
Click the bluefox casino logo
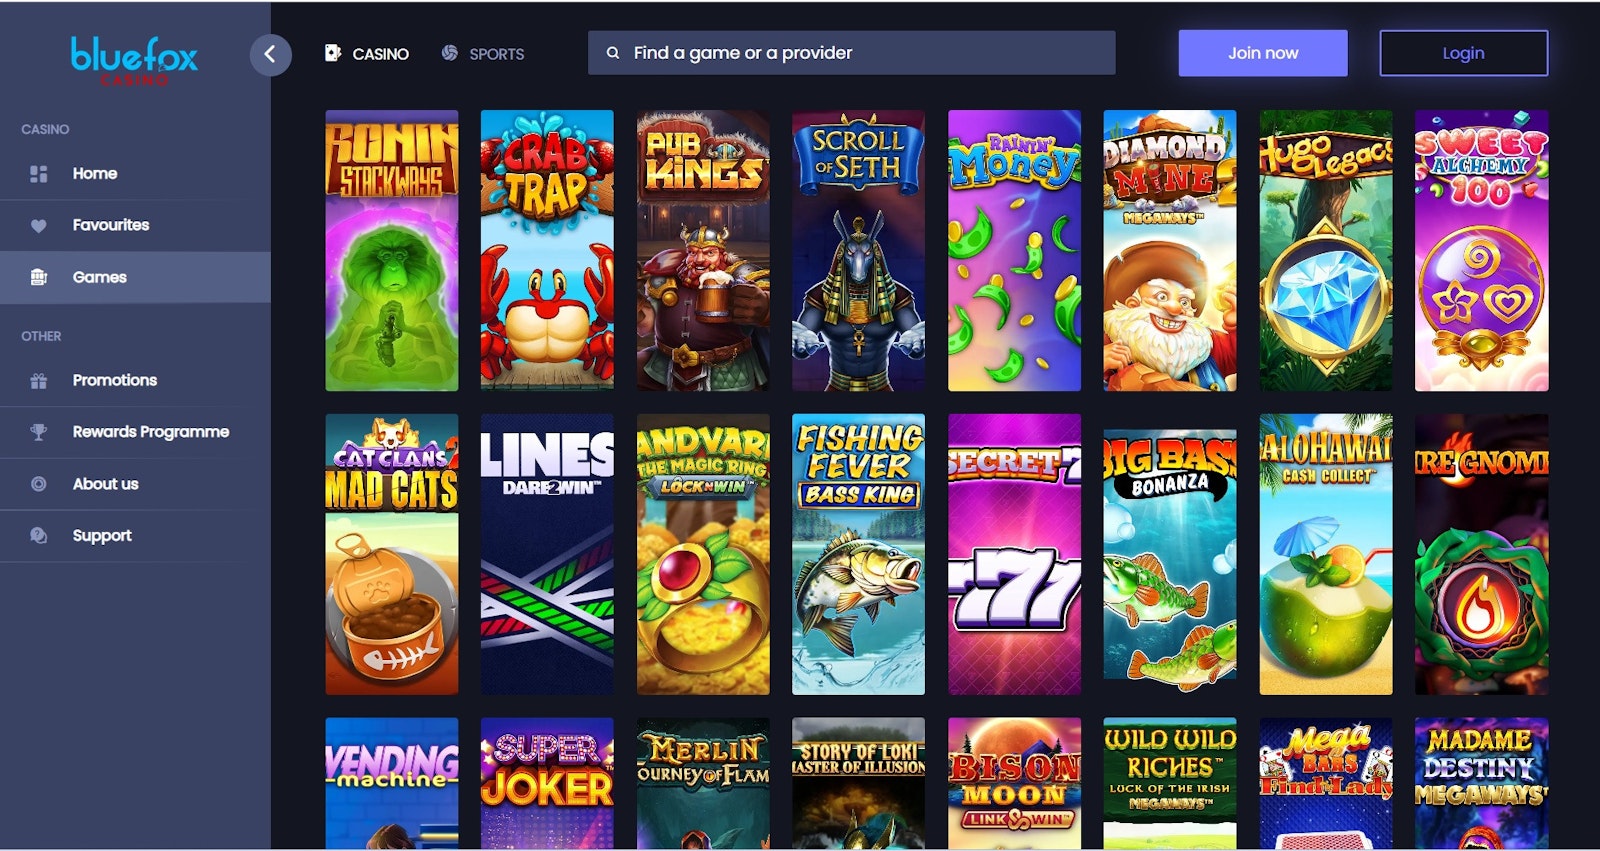coord(134,60)
